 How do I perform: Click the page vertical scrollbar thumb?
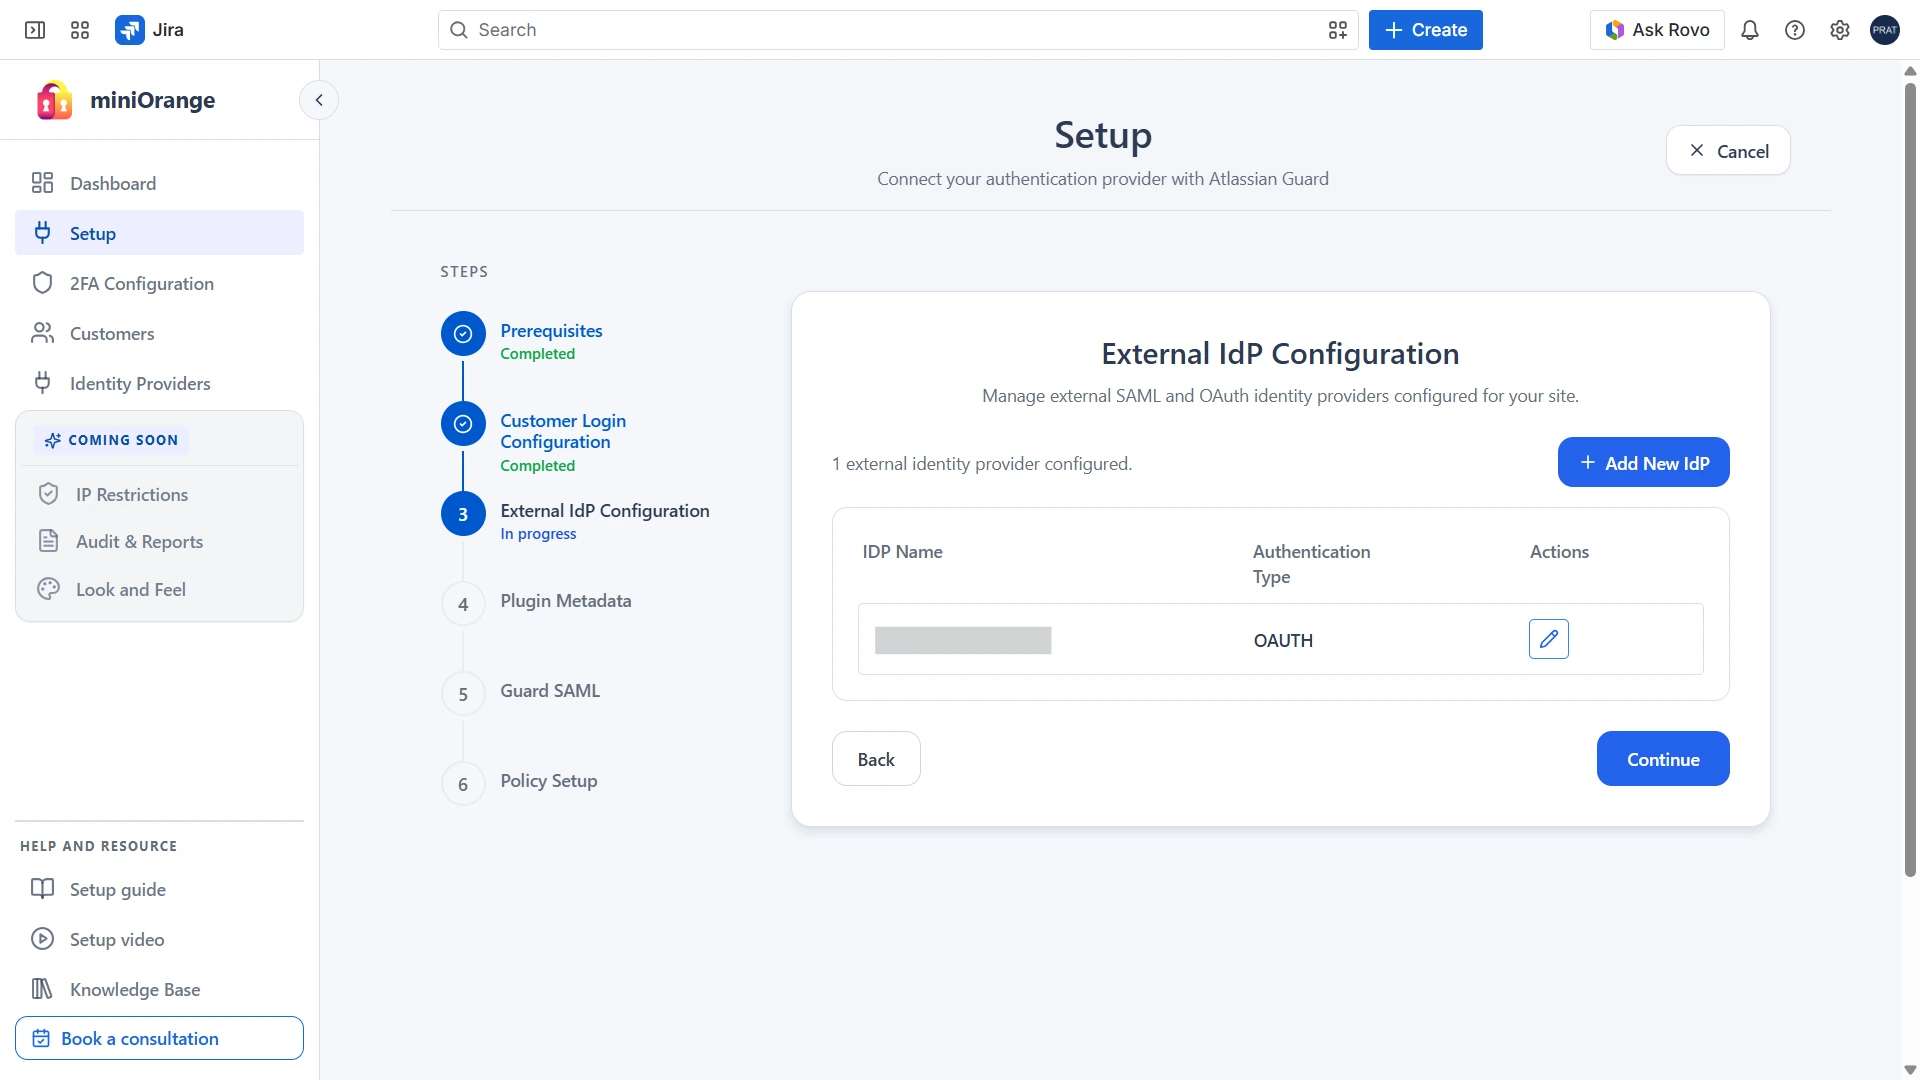point(1910,480)
